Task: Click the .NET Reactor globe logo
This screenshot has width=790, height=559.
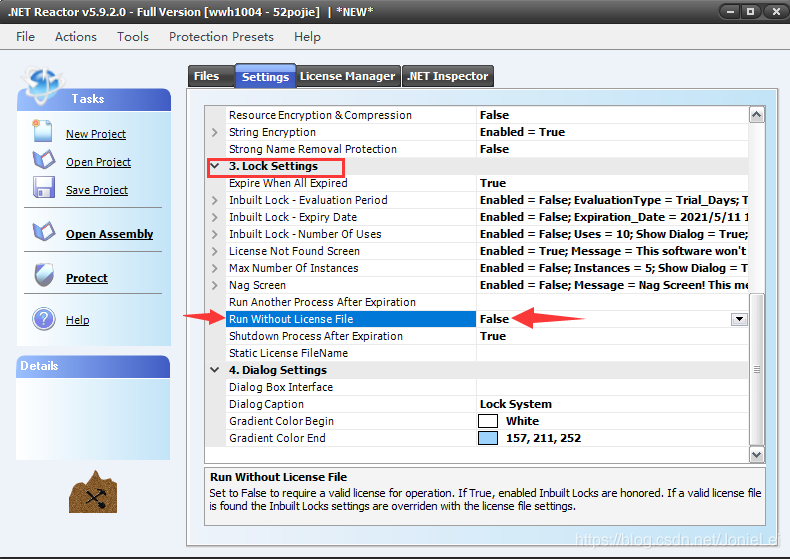Action: click(x=42, y=85)
